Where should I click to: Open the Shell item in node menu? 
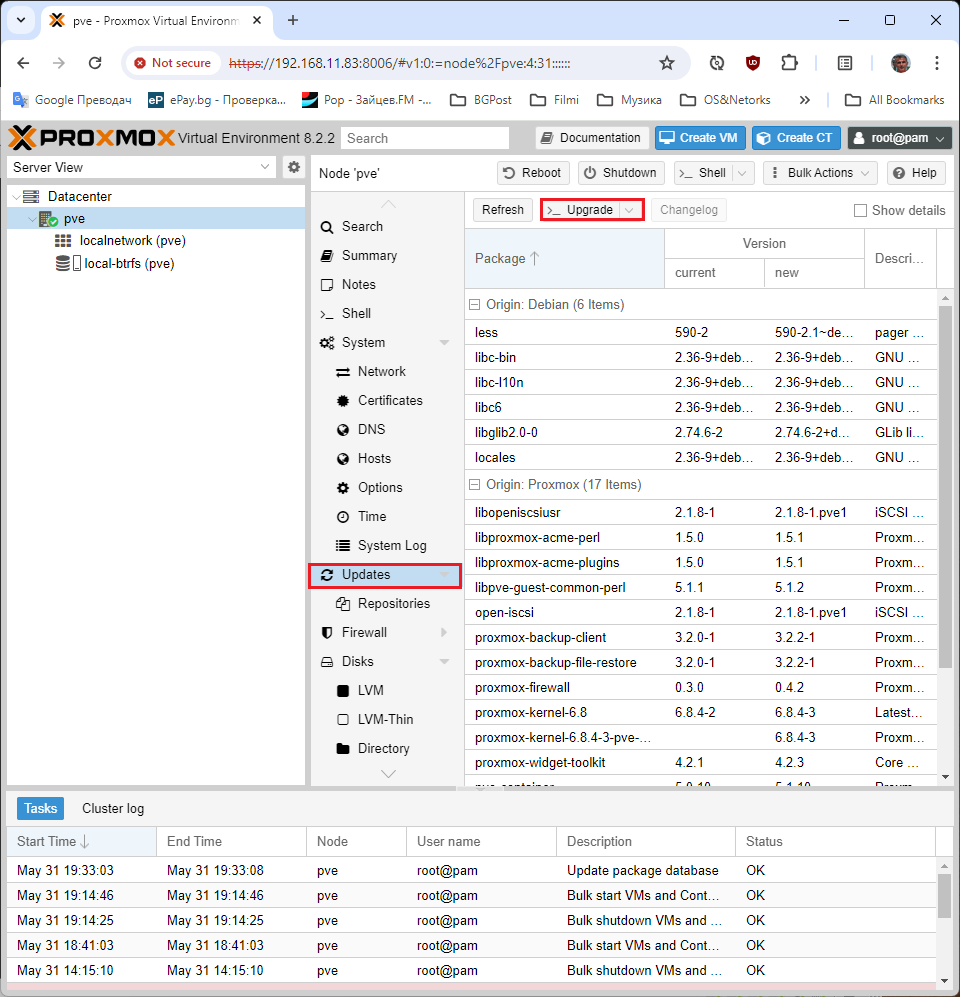pyautogui.click(x=385, y=313)
